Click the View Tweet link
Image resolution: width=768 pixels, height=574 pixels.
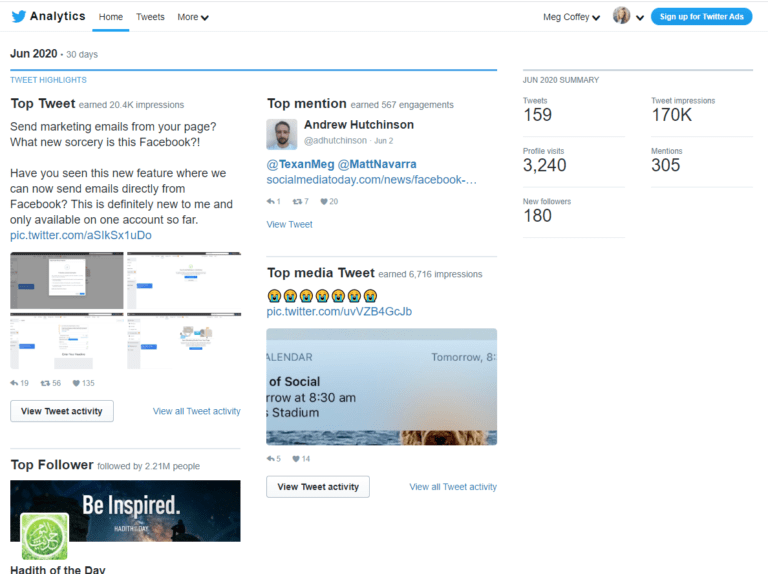289,224
